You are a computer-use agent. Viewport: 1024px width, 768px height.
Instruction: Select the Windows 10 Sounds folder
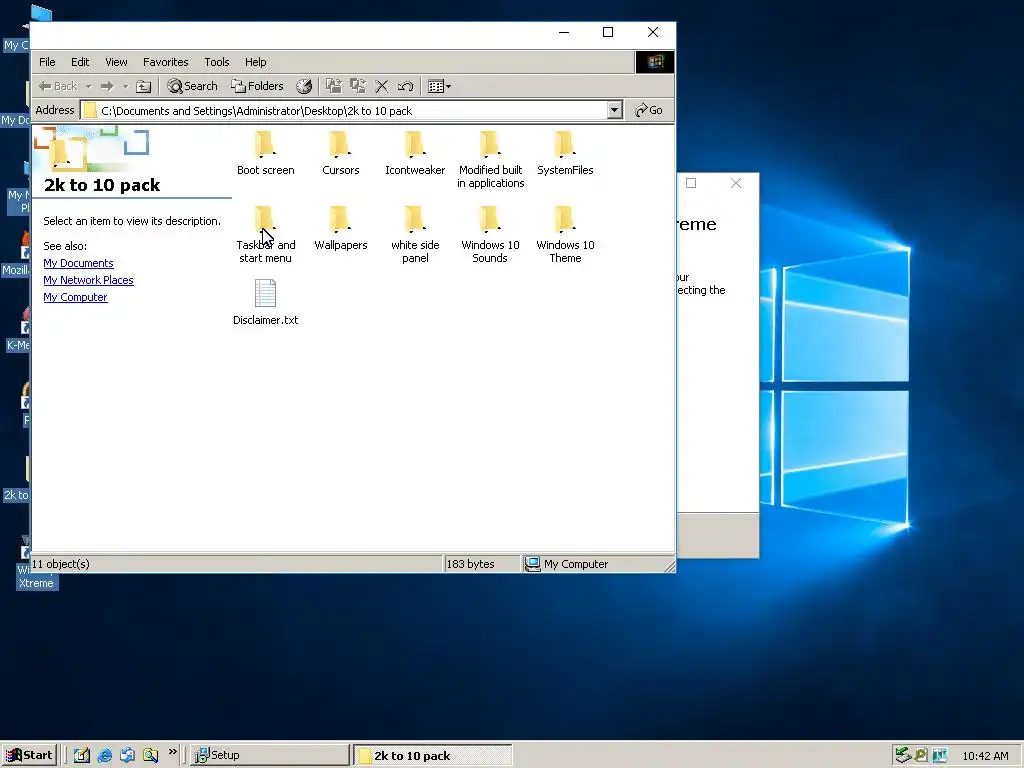point(490,235)
